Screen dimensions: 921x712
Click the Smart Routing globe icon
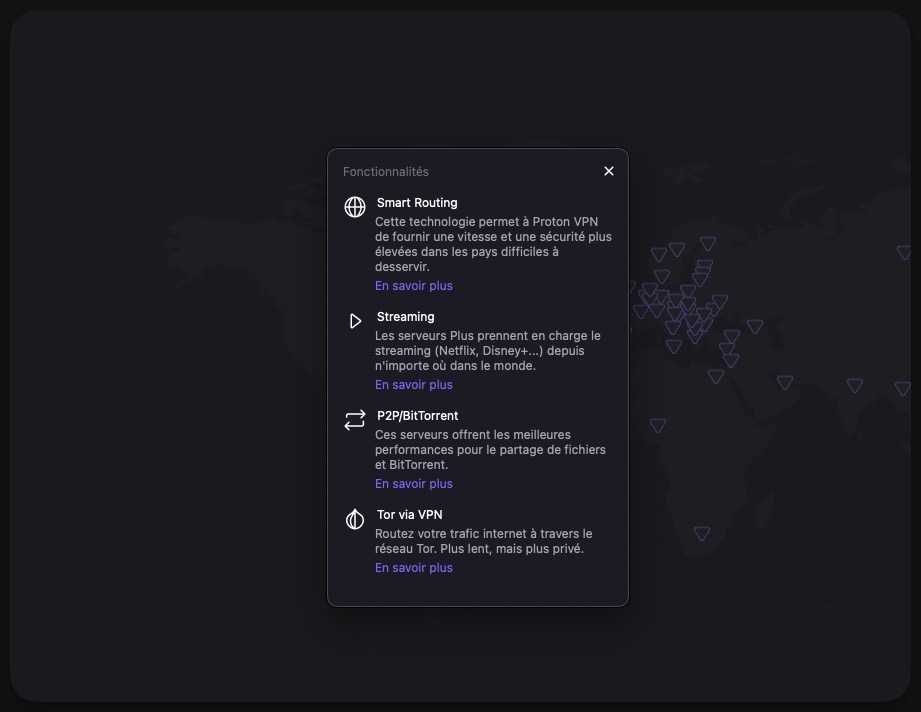point(355,207)
